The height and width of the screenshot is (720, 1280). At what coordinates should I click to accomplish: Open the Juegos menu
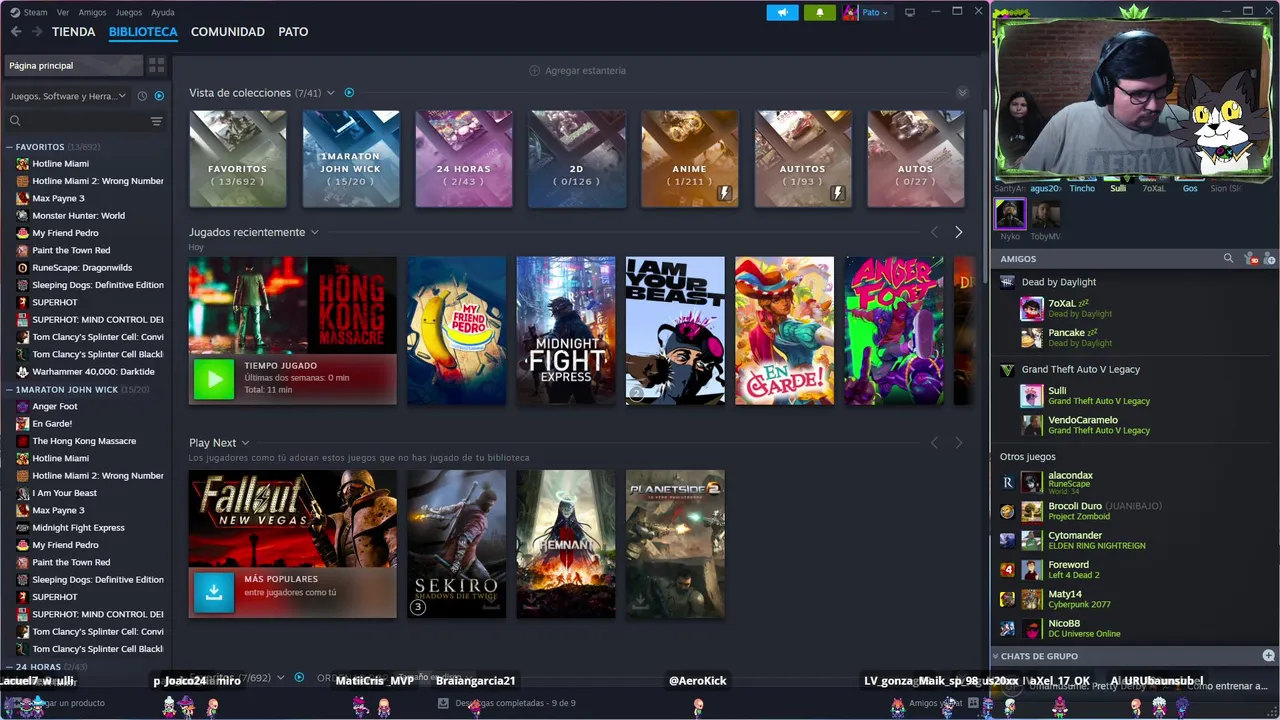tap(129, 12)
